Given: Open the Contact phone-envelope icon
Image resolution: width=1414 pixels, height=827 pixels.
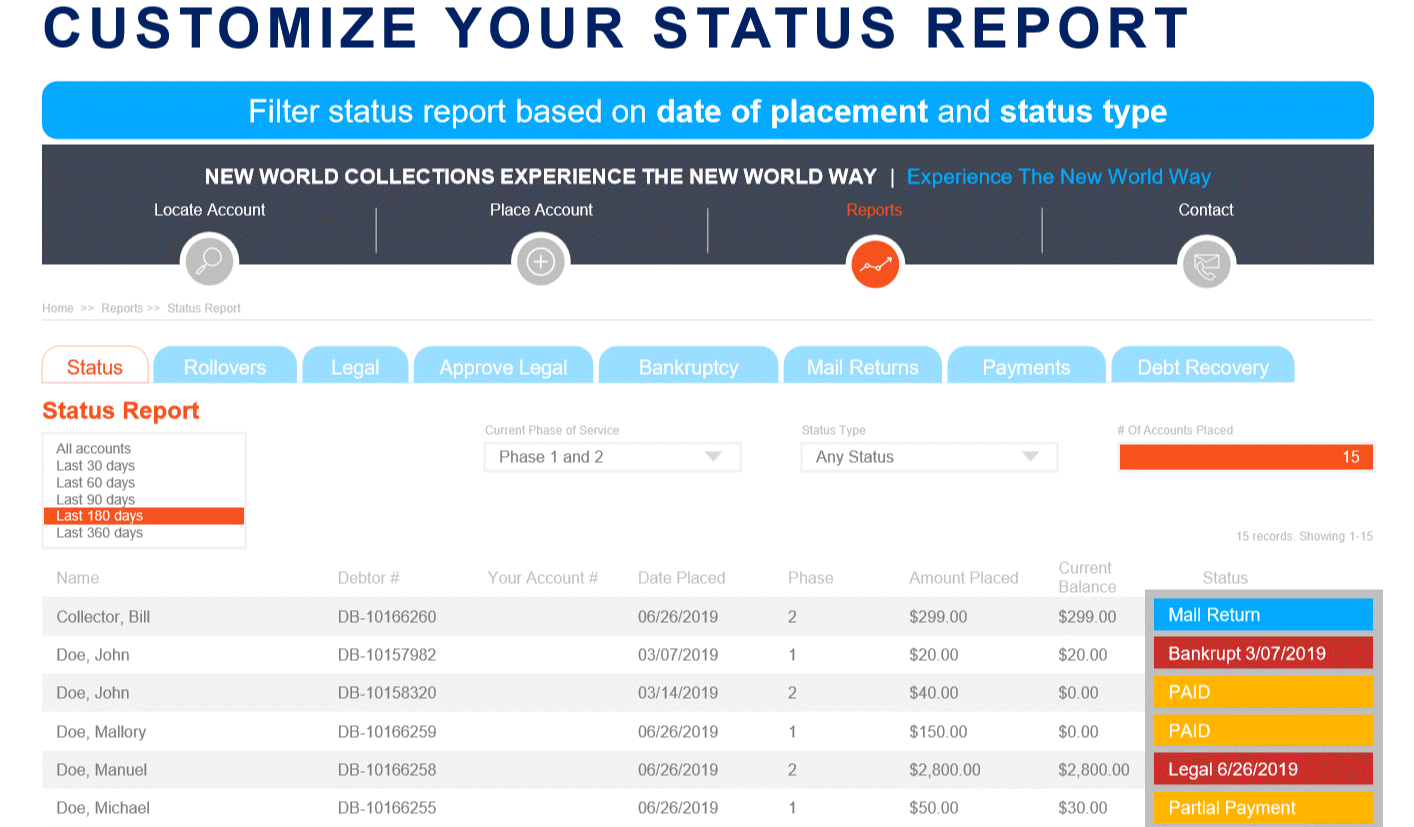Looking at the screenshot, I should pyautogui.click(x=1206, y=265).
